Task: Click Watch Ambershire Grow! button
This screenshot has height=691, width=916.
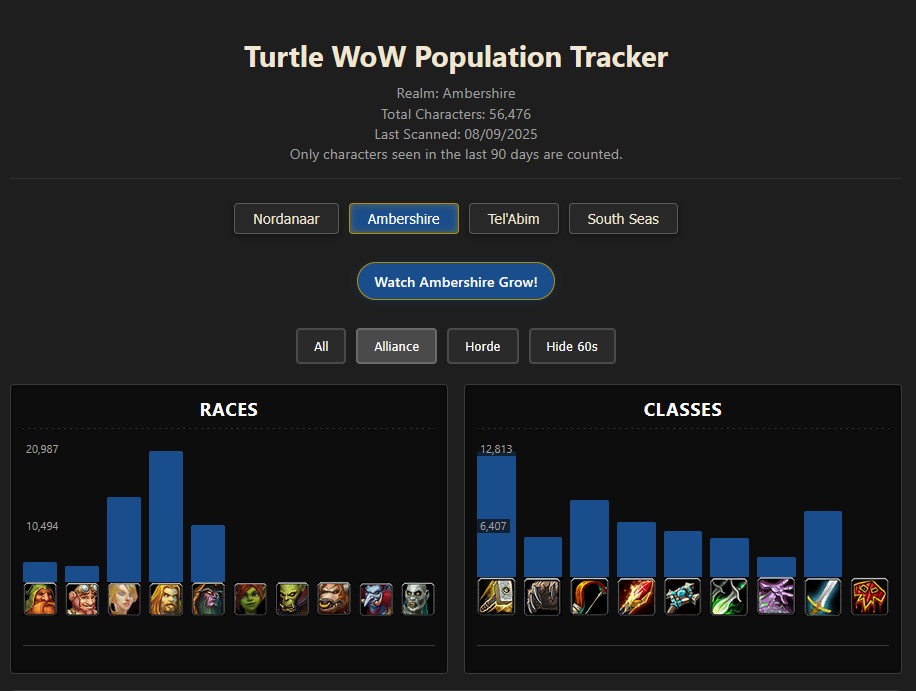Action: tap(456, 282)
